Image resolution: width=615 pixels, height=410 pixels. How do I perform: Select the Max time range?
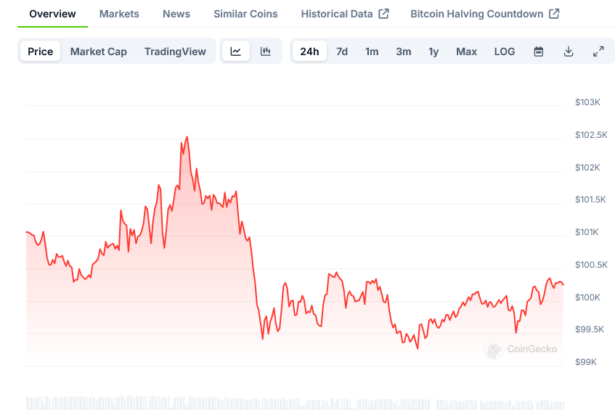[466, 51]
